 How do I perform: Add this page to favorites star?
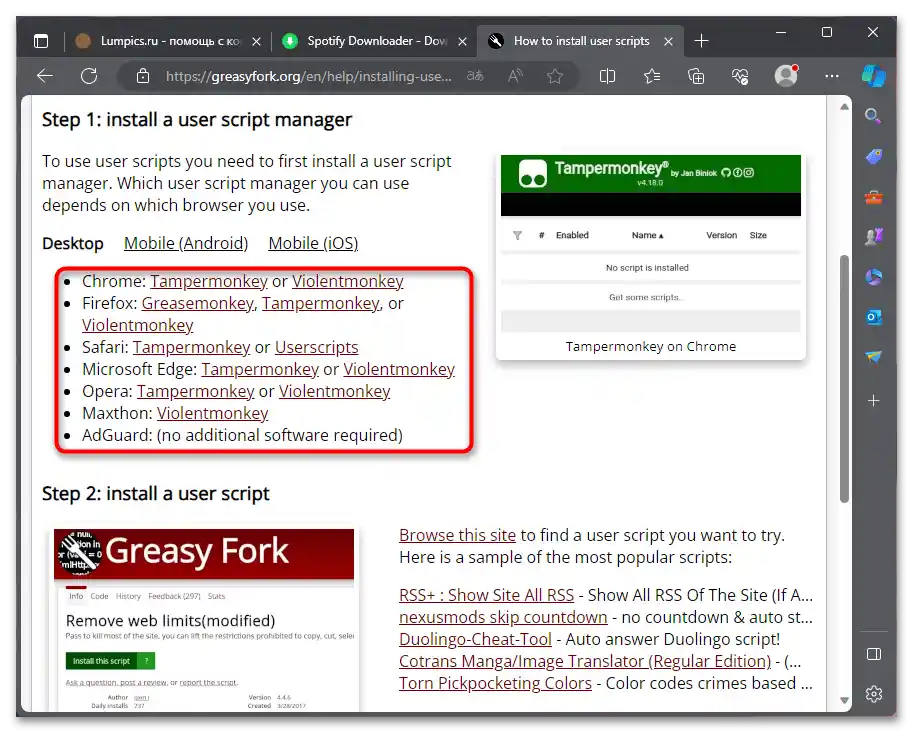point(555,76)
